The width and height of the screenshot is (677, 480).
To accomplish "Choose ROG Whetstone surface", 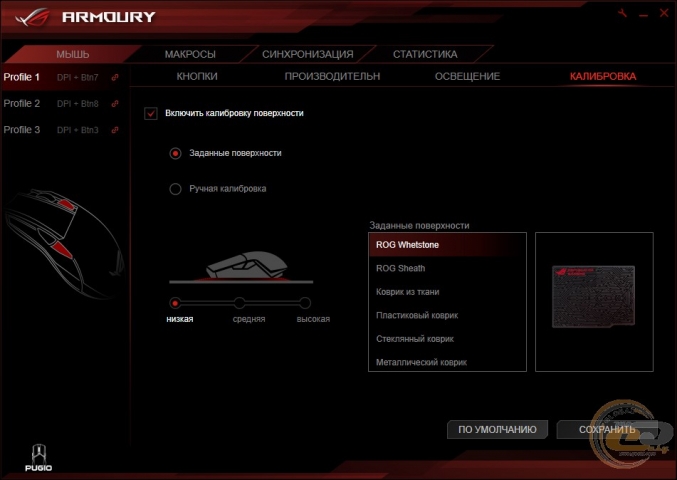I will (447, 245).
